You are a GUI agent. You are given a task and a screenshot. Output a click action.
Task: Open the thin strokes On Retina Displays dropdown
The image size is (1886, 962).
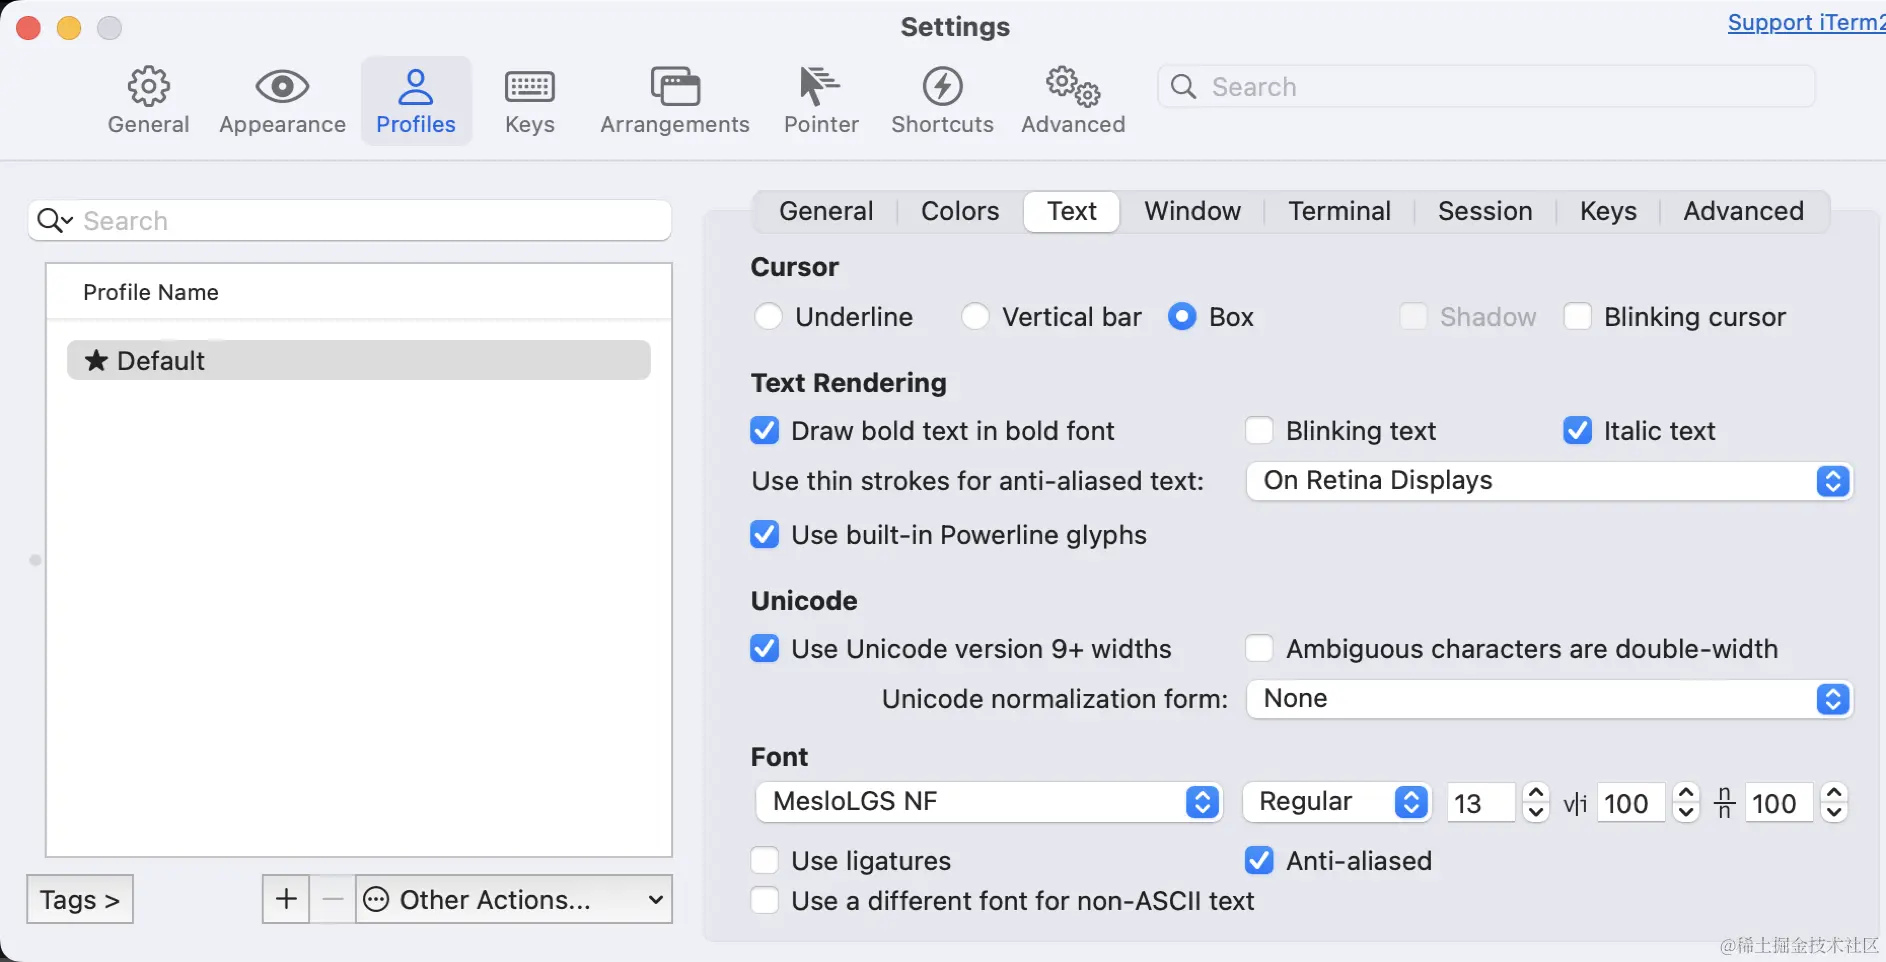click(1549, 481)
